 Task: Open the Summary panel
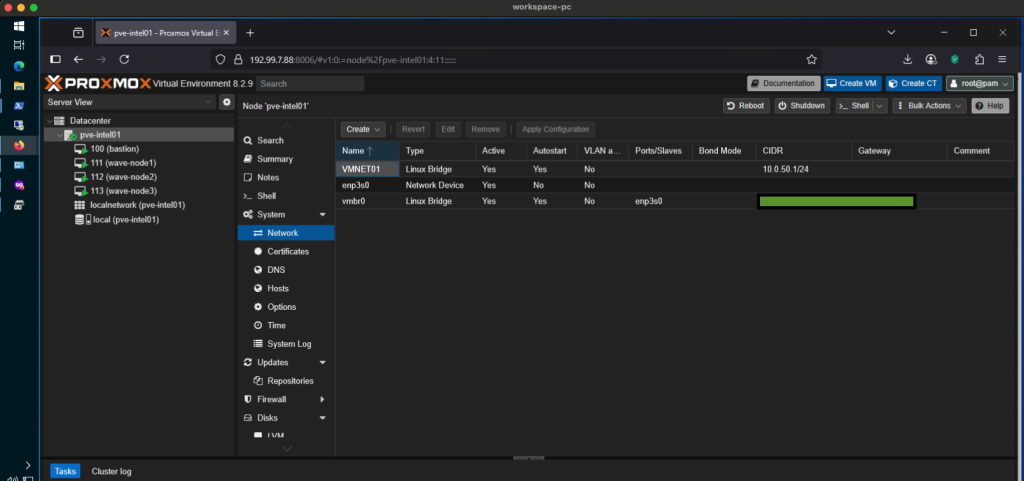[286, 159]
